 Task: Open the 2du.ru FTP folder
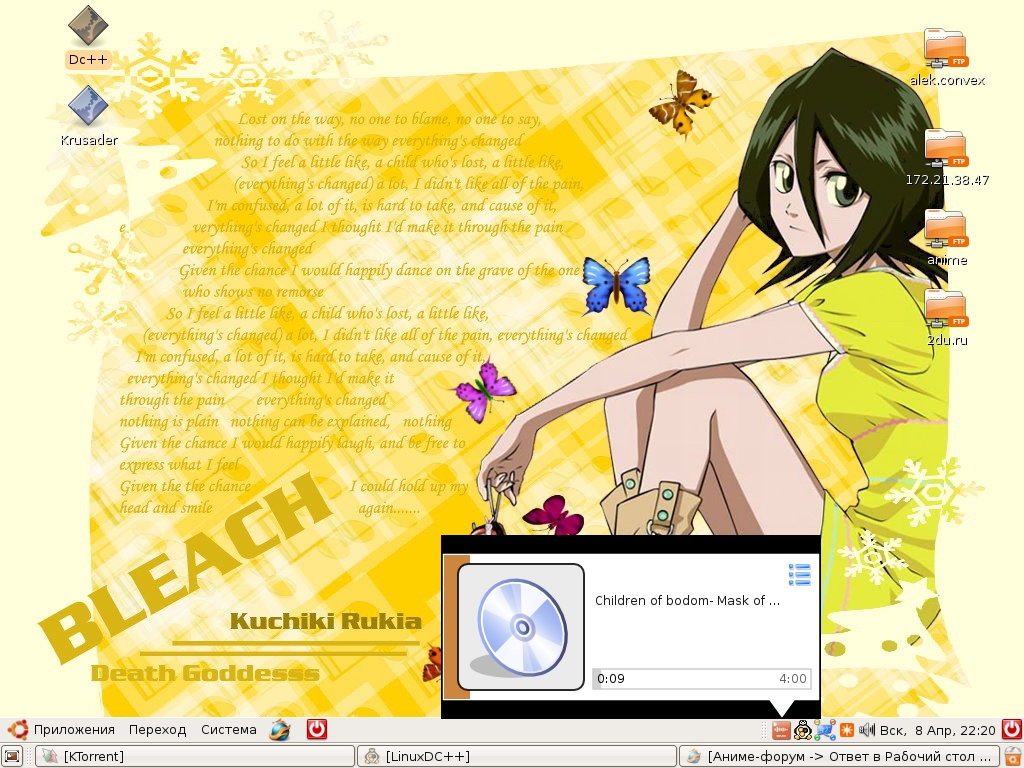click(x=945, y=310)
